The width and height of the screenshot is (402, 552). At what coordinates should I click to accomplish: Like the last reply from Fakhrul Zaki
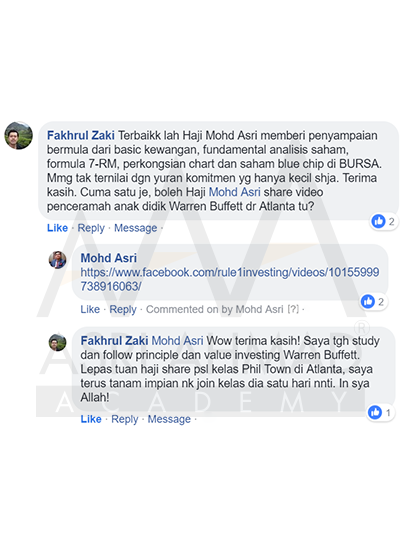click(x=91, y=419)
